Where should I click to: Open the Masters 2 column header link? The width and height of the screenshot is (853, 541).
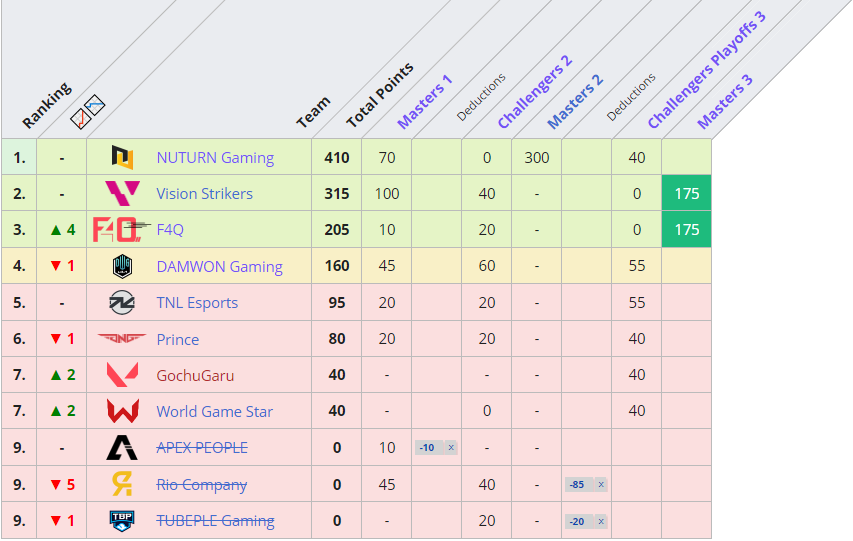pos(575,102)
